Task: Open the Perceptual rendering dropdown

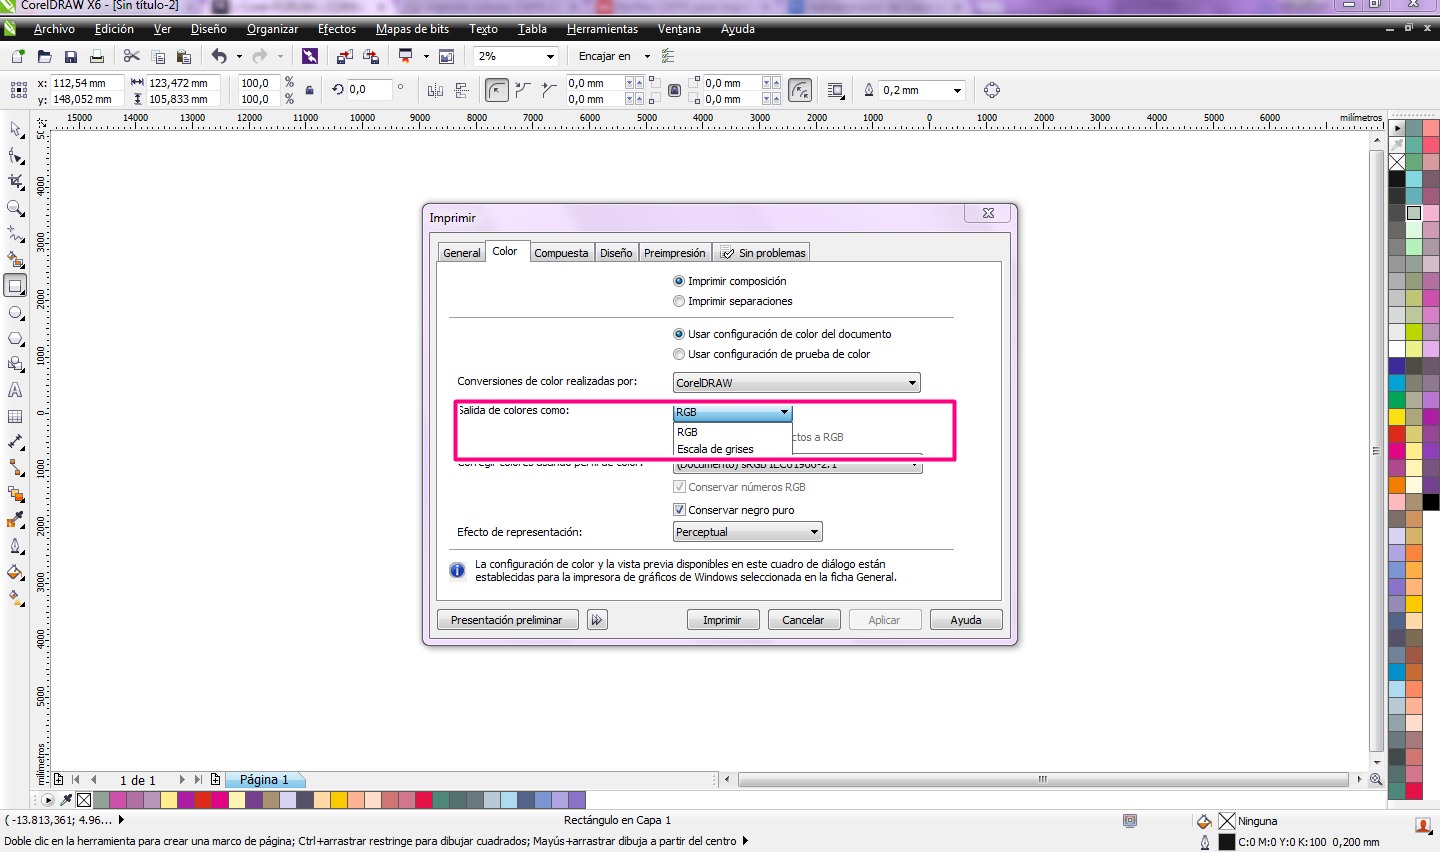Action: click(x=747, y=532)
